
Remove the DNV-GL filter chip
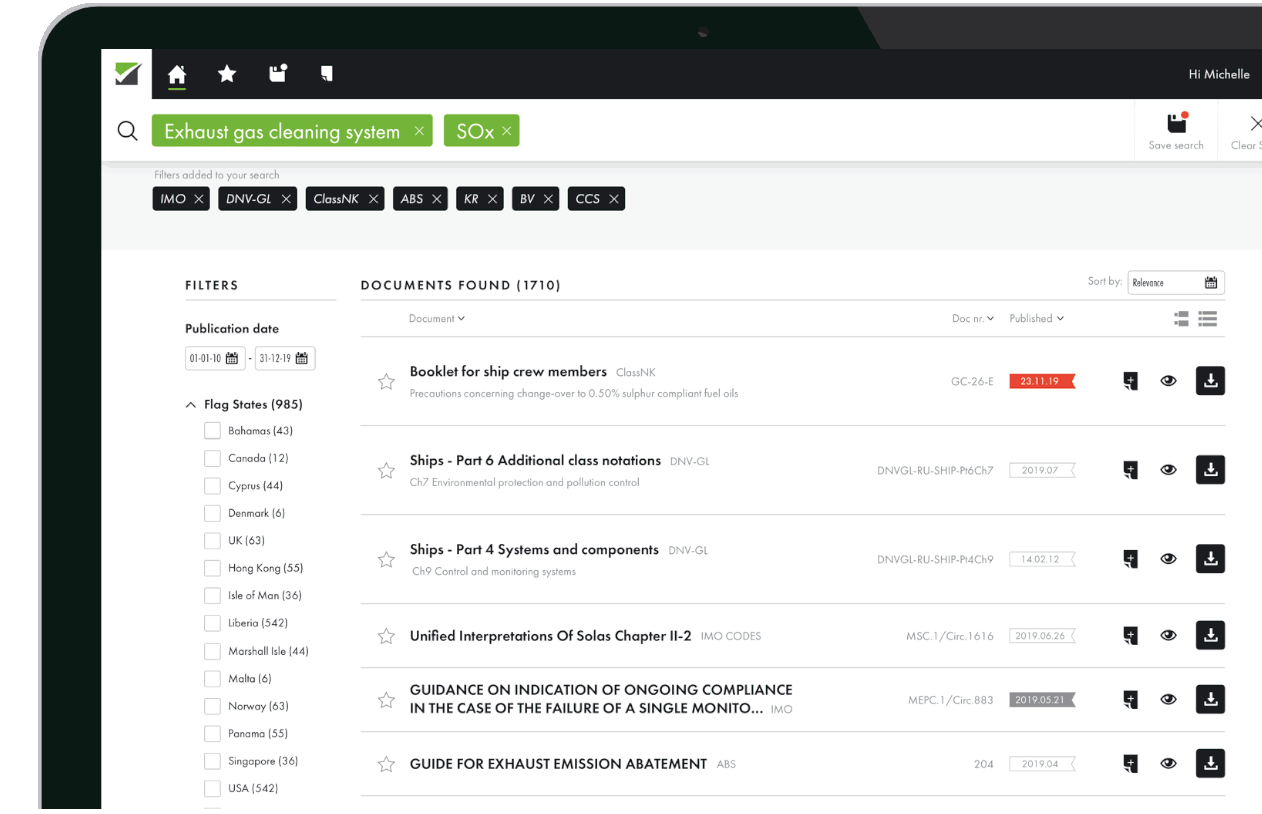click(x=286, y=199)
